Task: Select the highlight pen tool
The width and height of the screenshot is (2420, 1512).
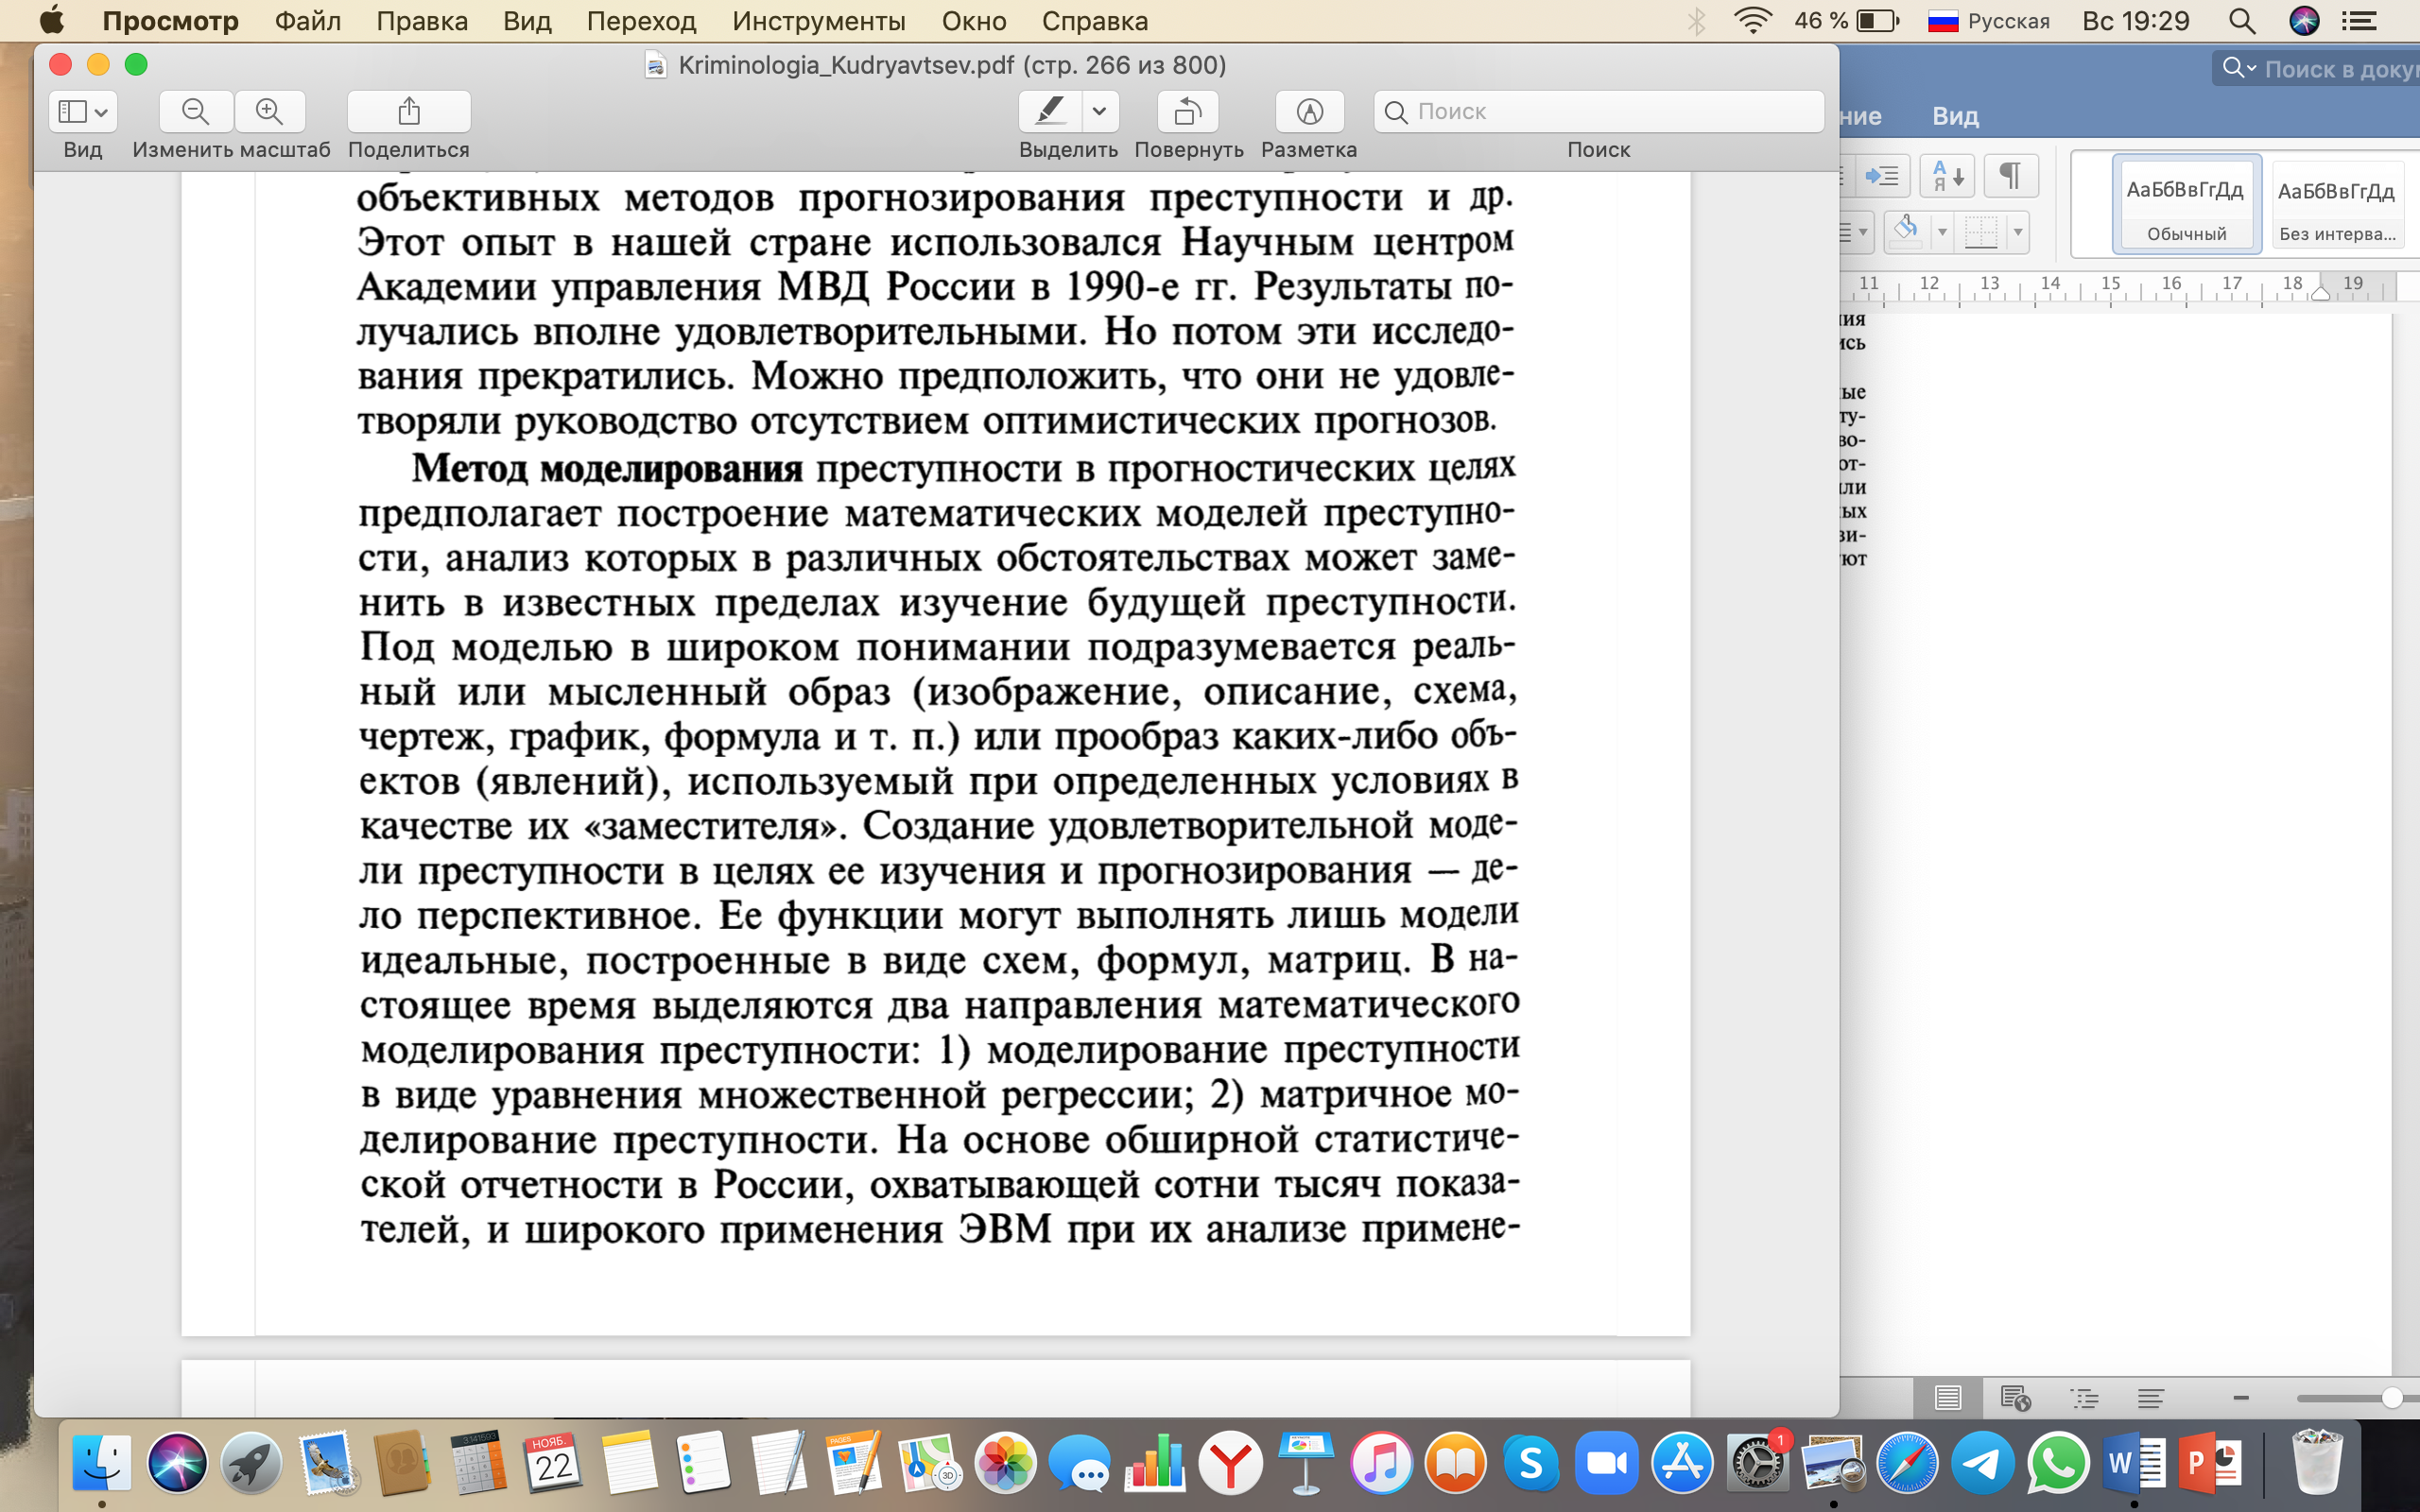Action: point(1049,111)
